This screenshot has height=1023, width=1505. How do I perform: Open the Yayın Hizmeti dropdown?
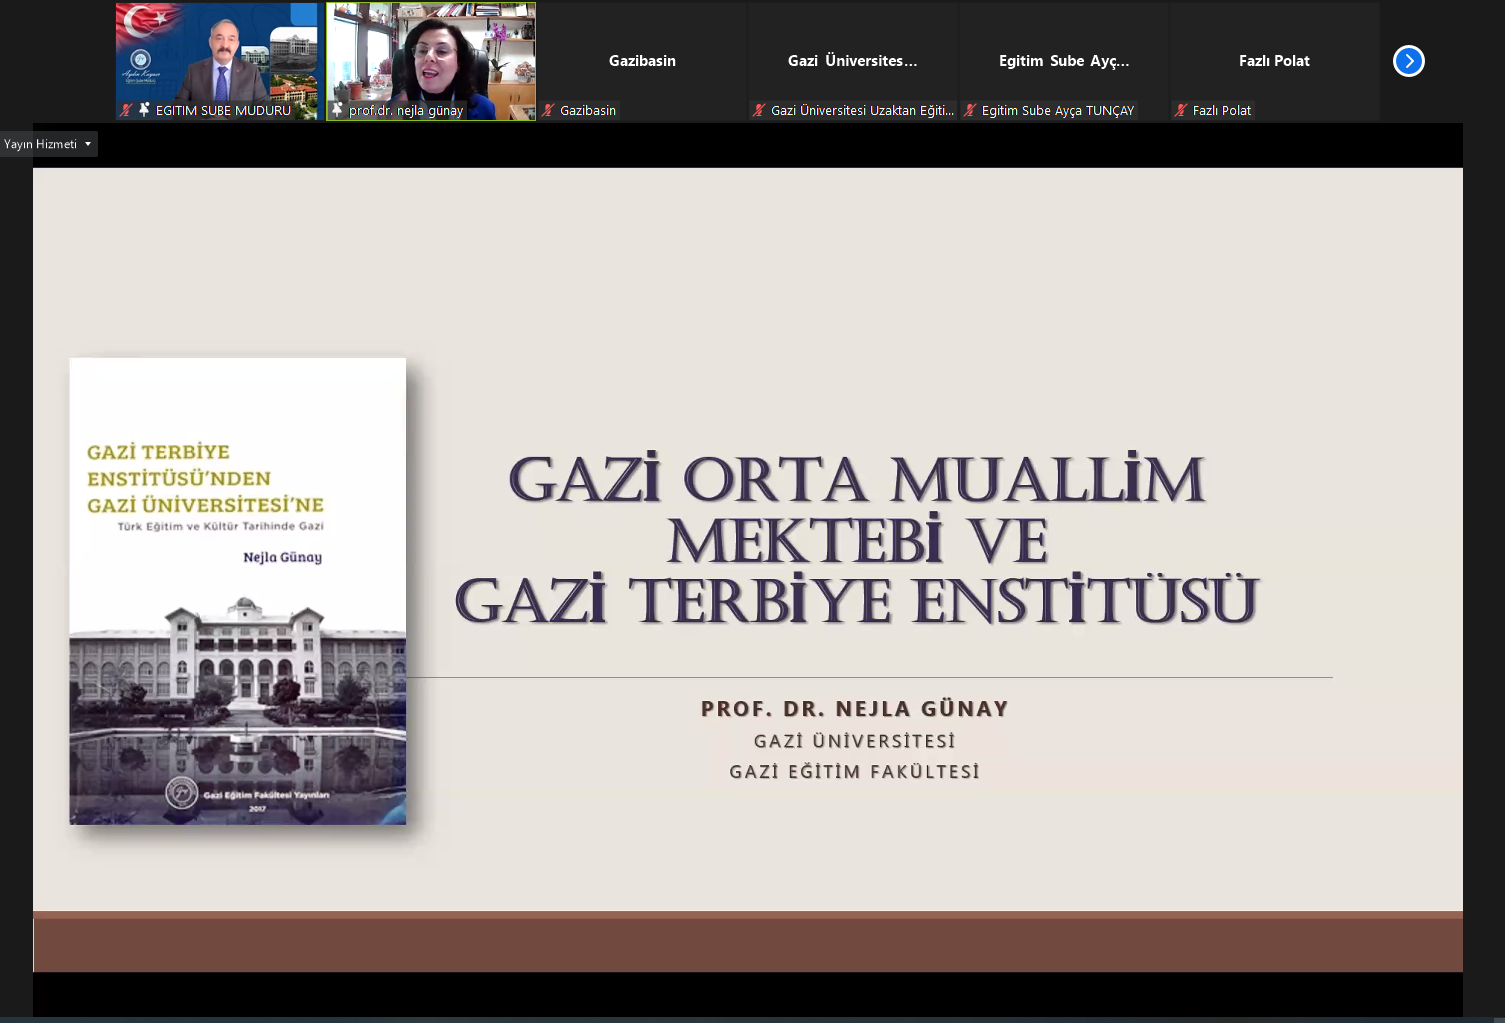tap(49, 144)
